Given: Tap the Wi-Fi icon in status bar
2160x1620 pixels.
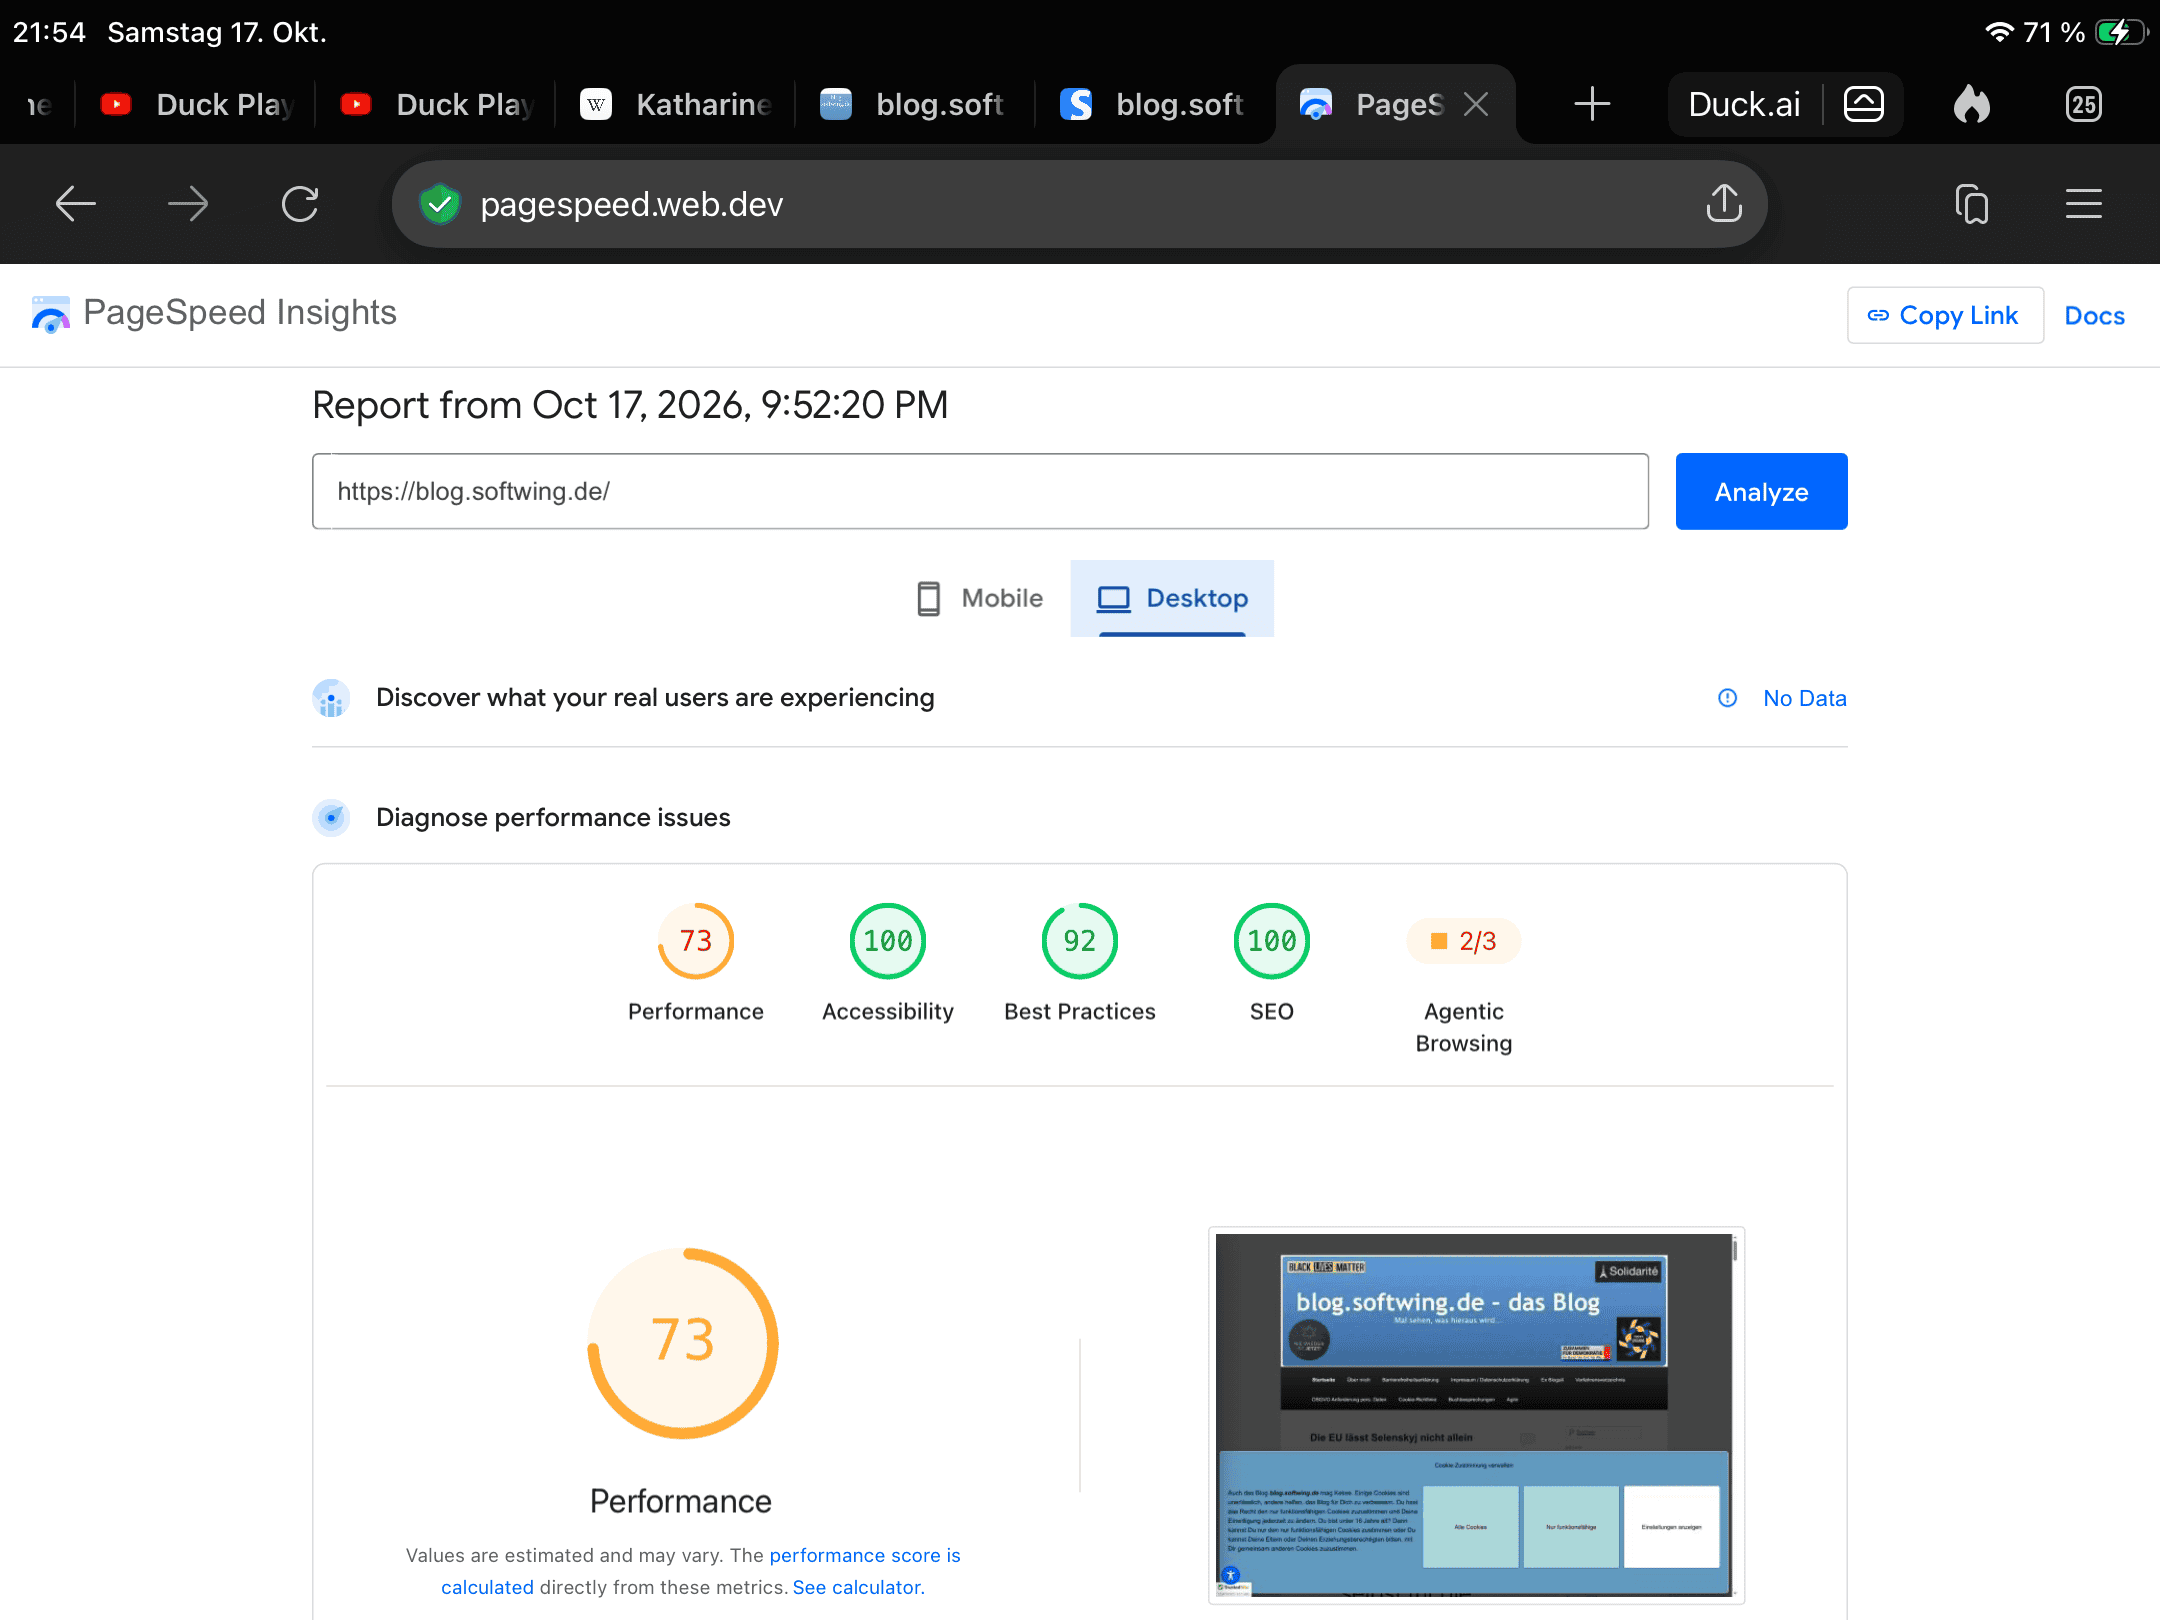Looking at the screenshot, I should (1998, 32).
